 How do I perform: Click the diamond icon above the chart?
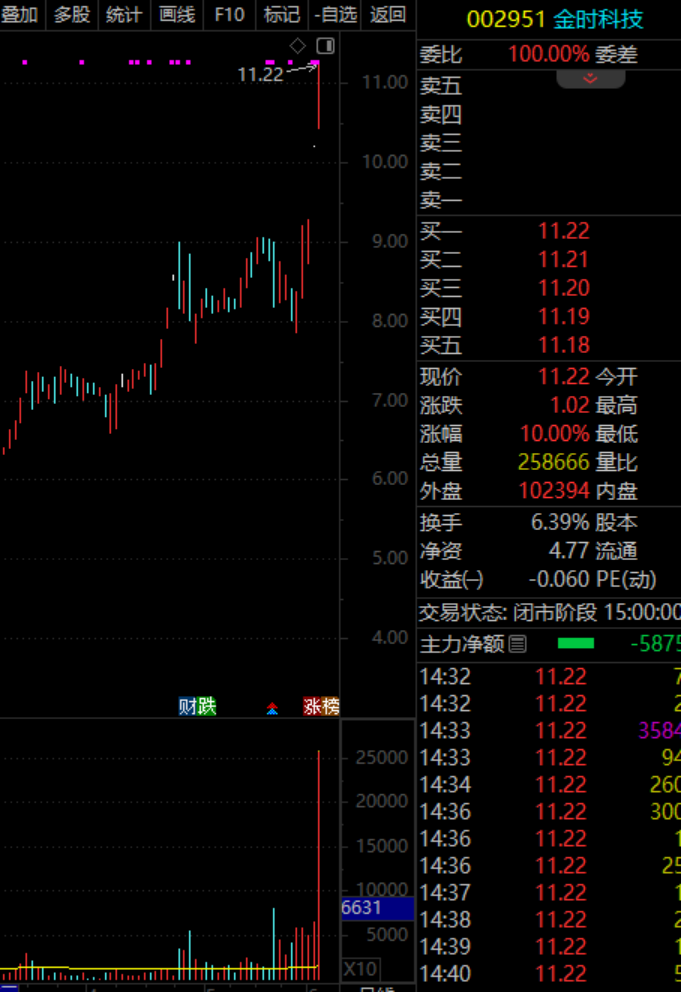point(297,46)
